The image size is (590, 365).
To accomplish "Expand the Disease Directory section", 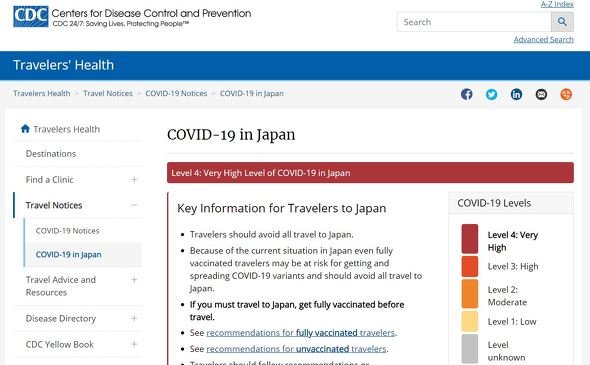I will point(134,318).
